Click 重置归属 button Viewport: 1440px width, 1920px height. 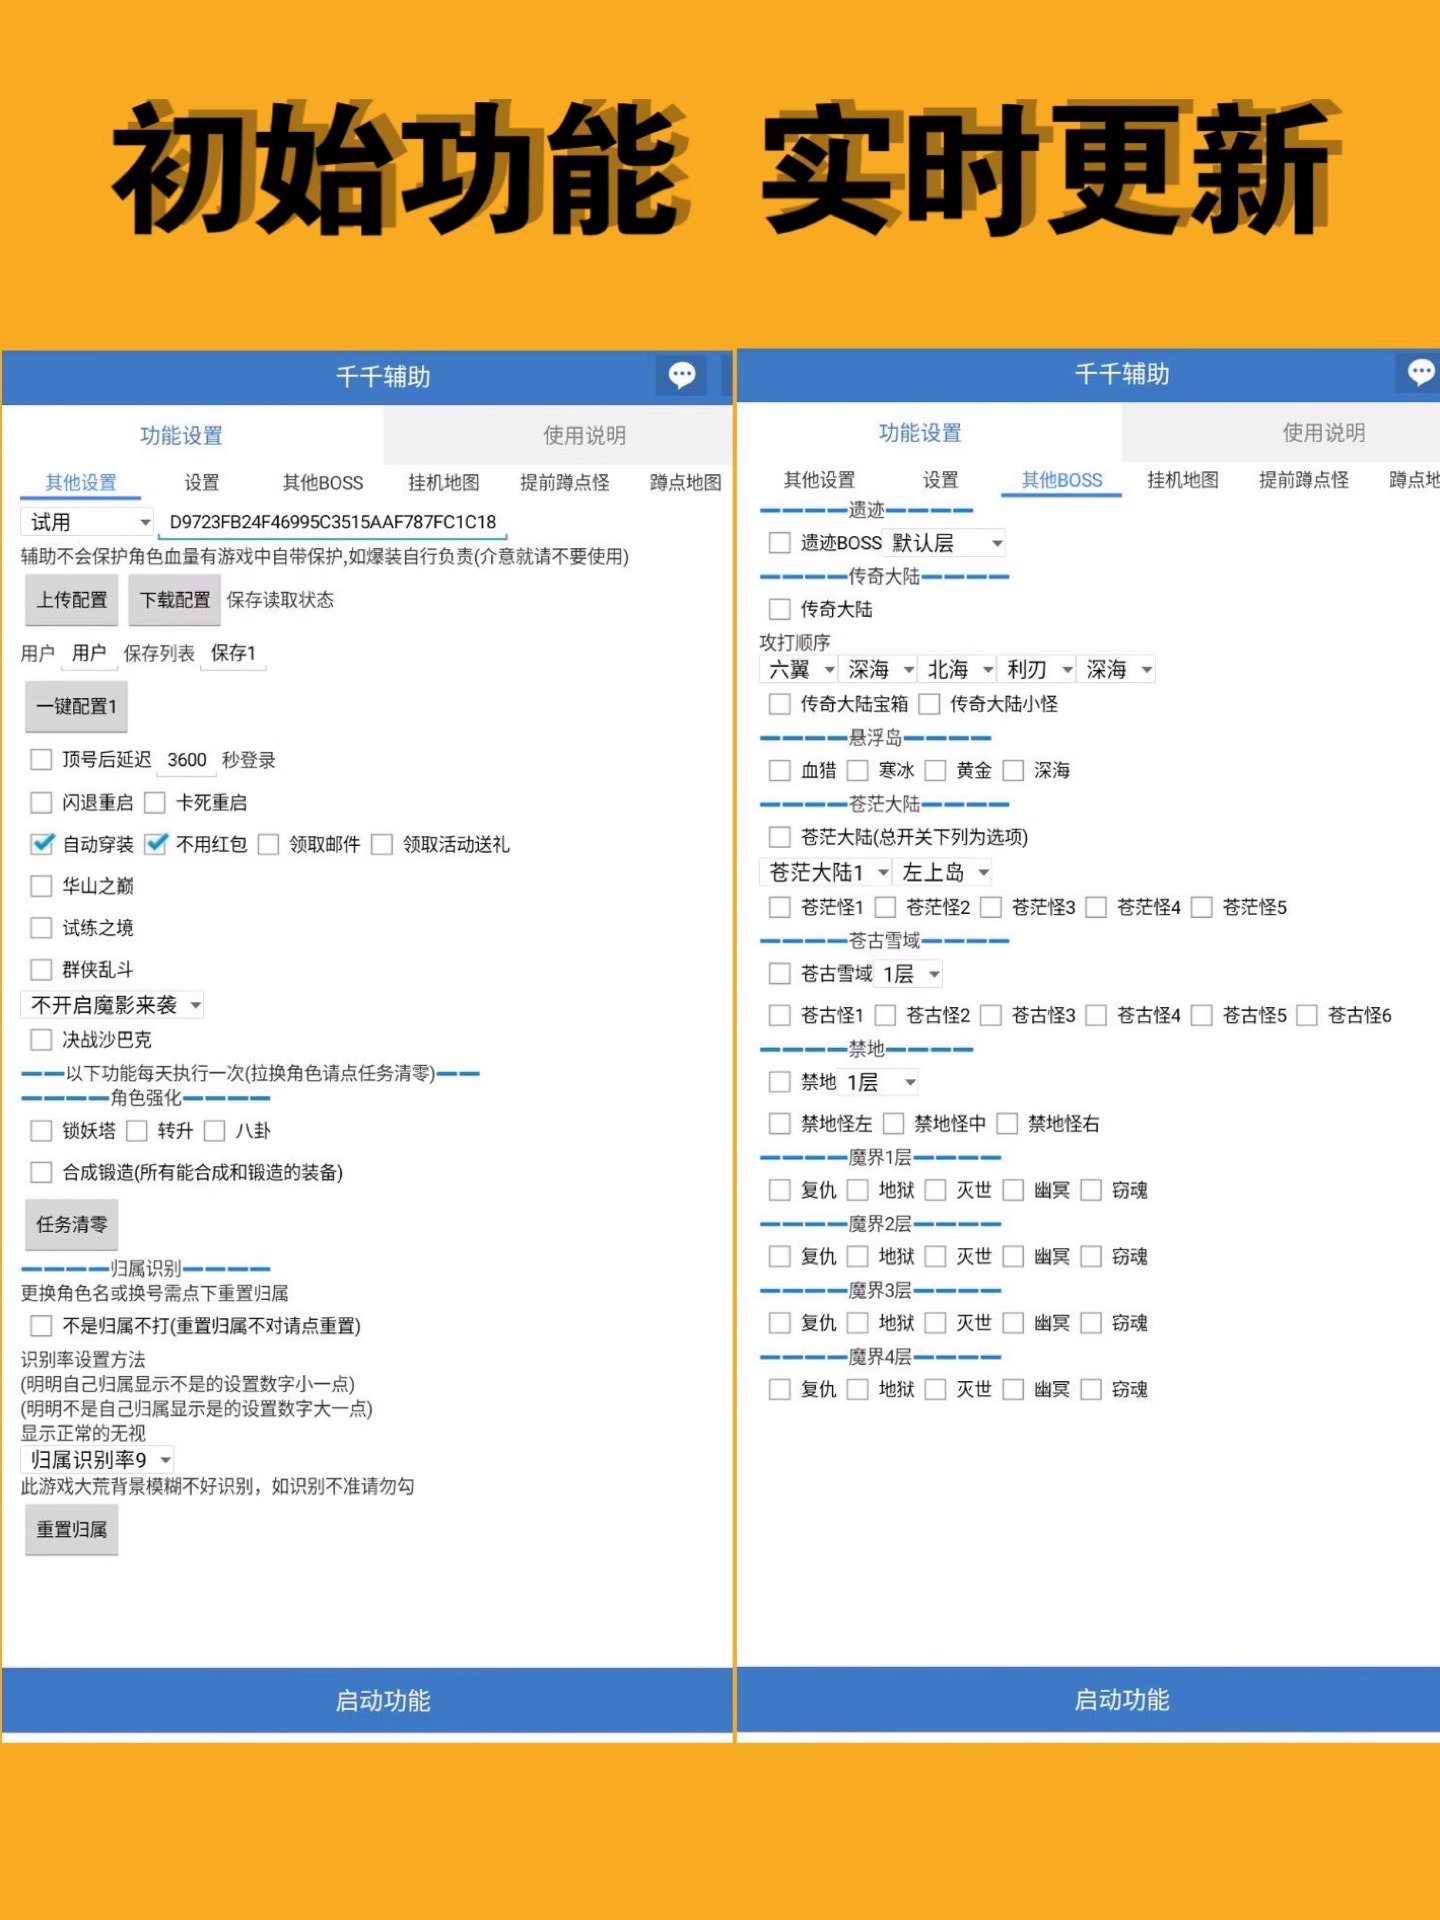pyautogui.click(x=72, y=1529)
